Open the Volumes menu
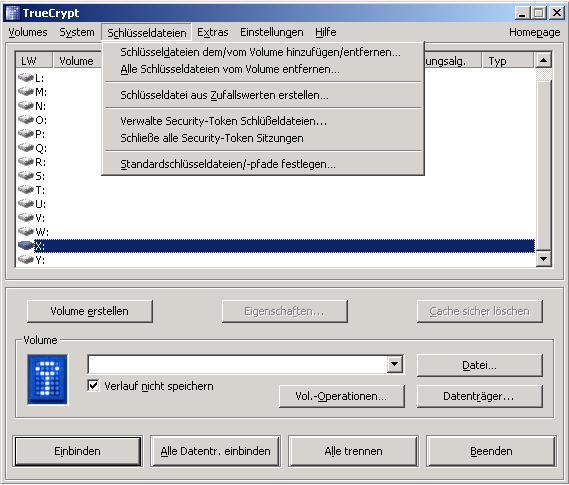The width and height of the screenshot is (569, 485). point(28,32)
